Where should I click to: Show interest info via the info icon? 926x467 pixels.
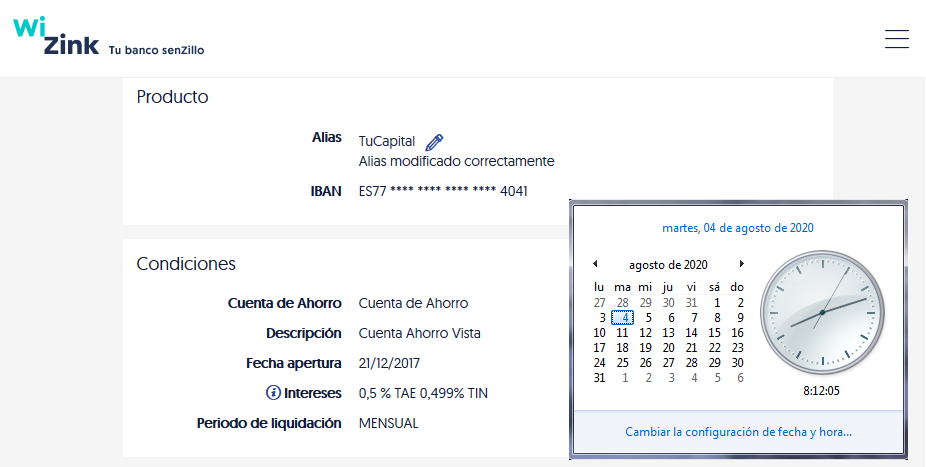[274, 393]
